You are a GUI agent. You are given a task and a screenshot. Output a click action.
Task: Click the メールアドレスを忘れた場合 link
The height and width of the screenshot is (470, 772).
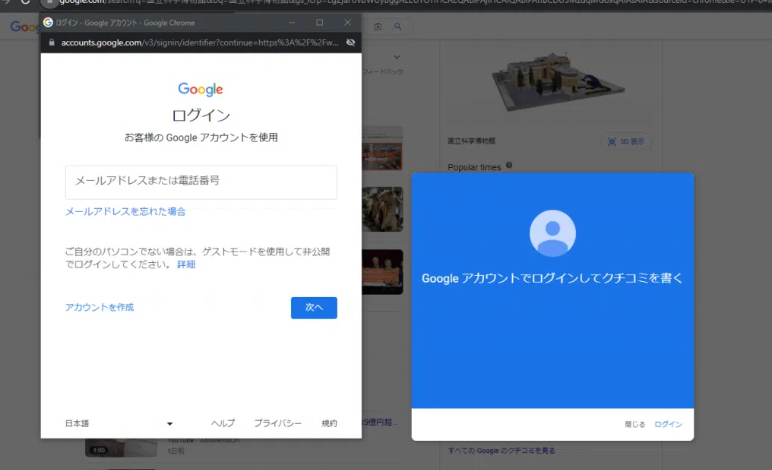(125, 212)
